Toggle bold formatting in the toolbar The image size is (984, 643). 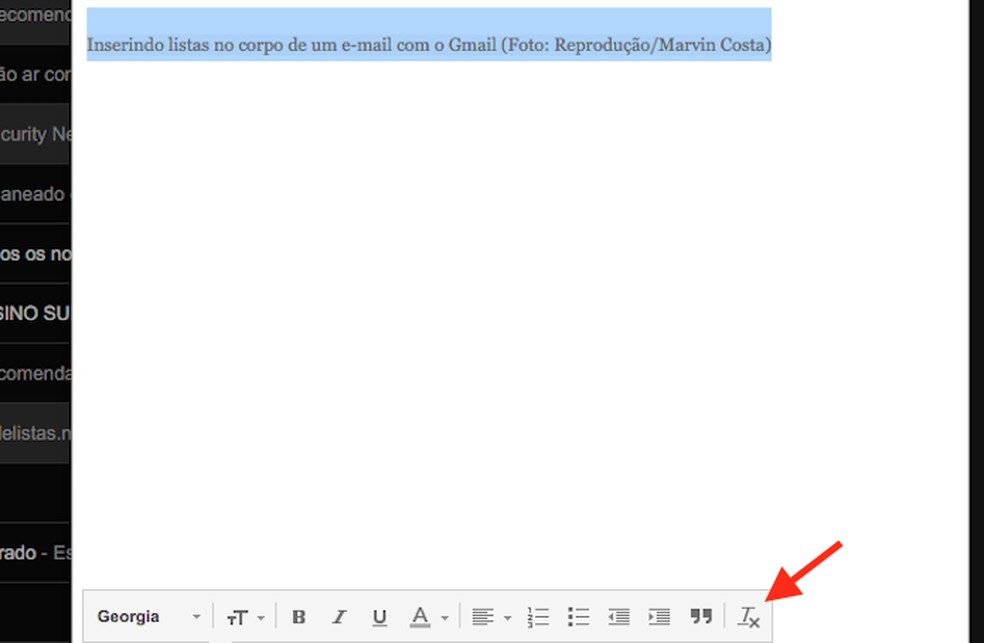pos(298,617)
